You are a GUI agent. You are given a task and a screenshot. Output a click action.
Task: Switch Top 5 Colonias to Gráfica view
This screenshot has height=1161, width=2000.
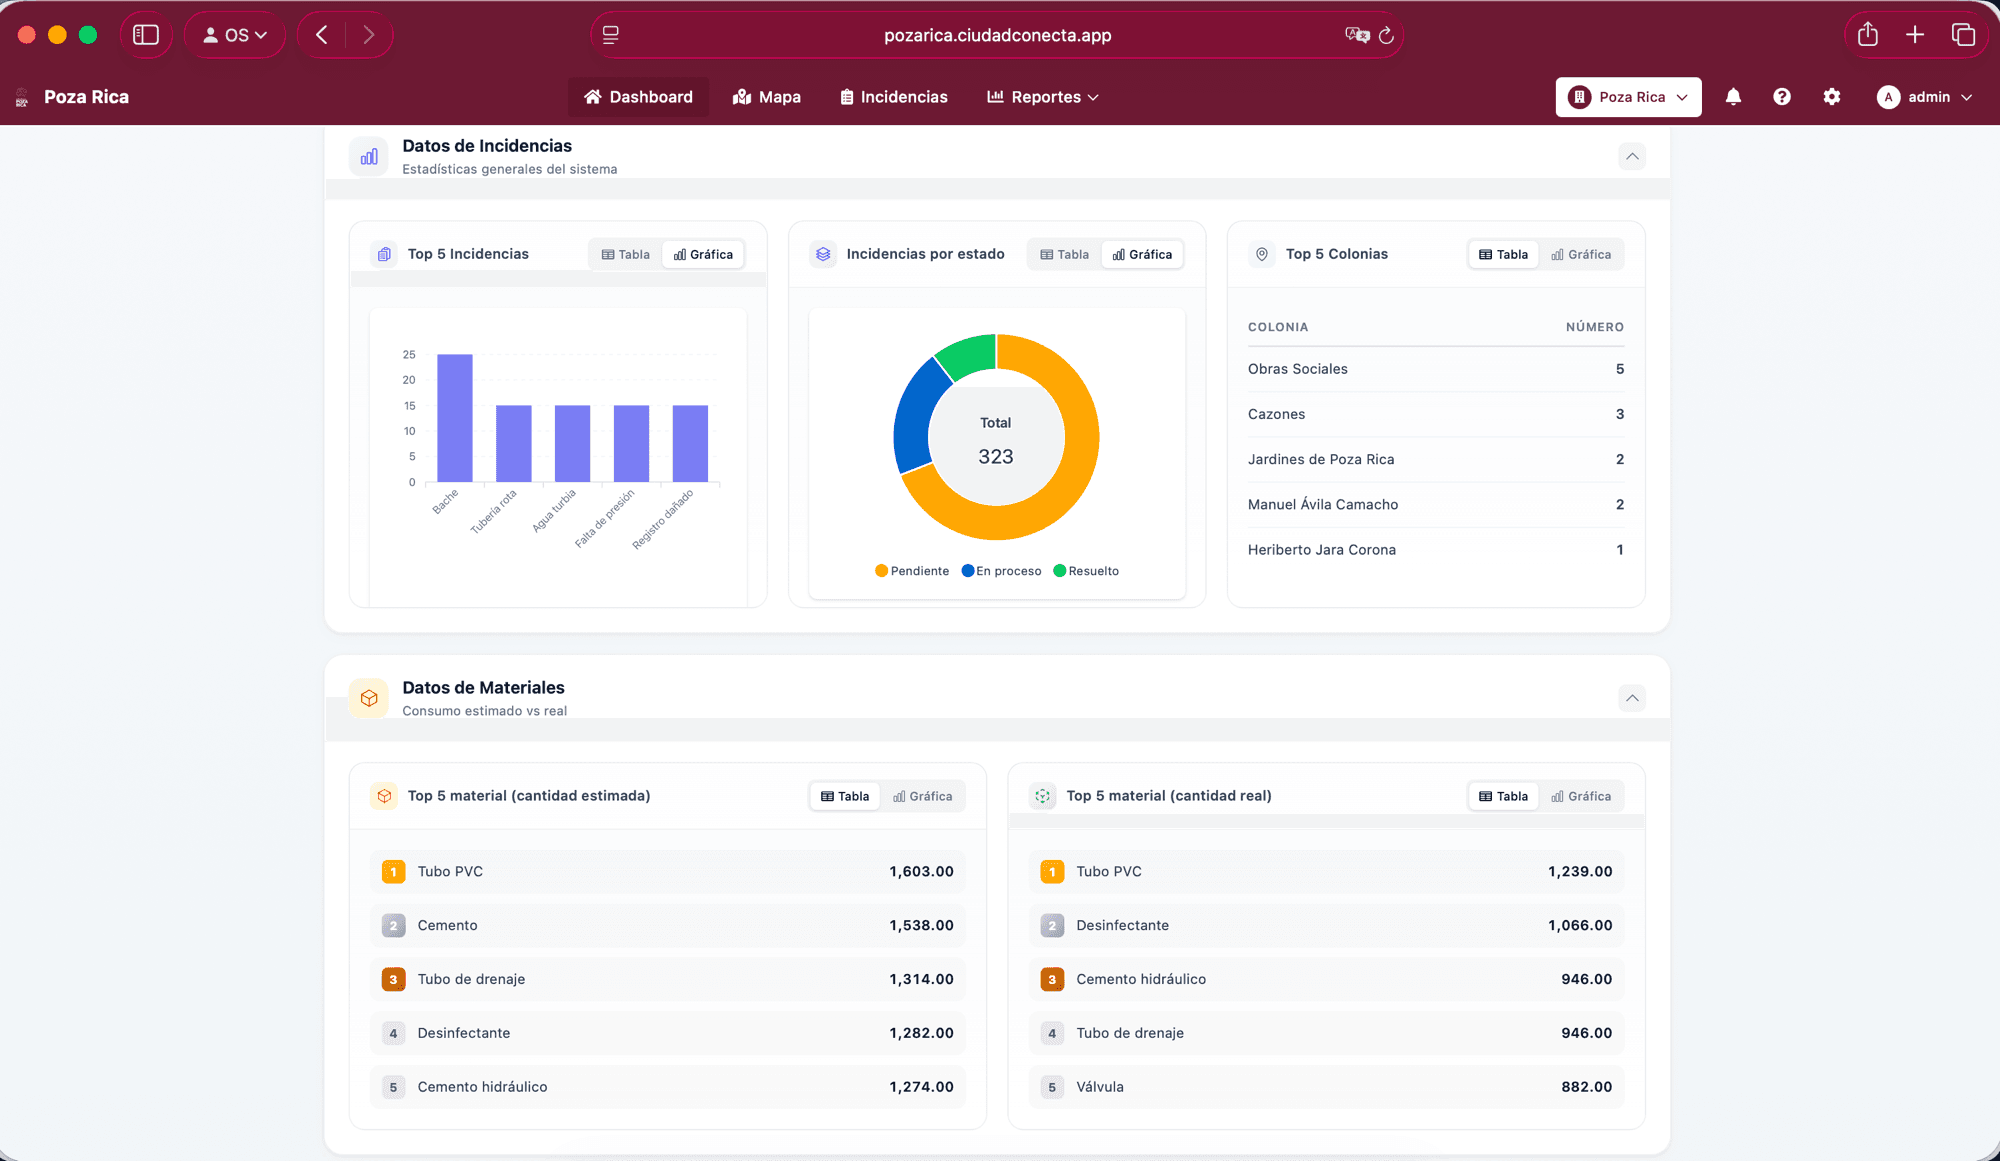pyautogui.click(x=1581, y=255)
